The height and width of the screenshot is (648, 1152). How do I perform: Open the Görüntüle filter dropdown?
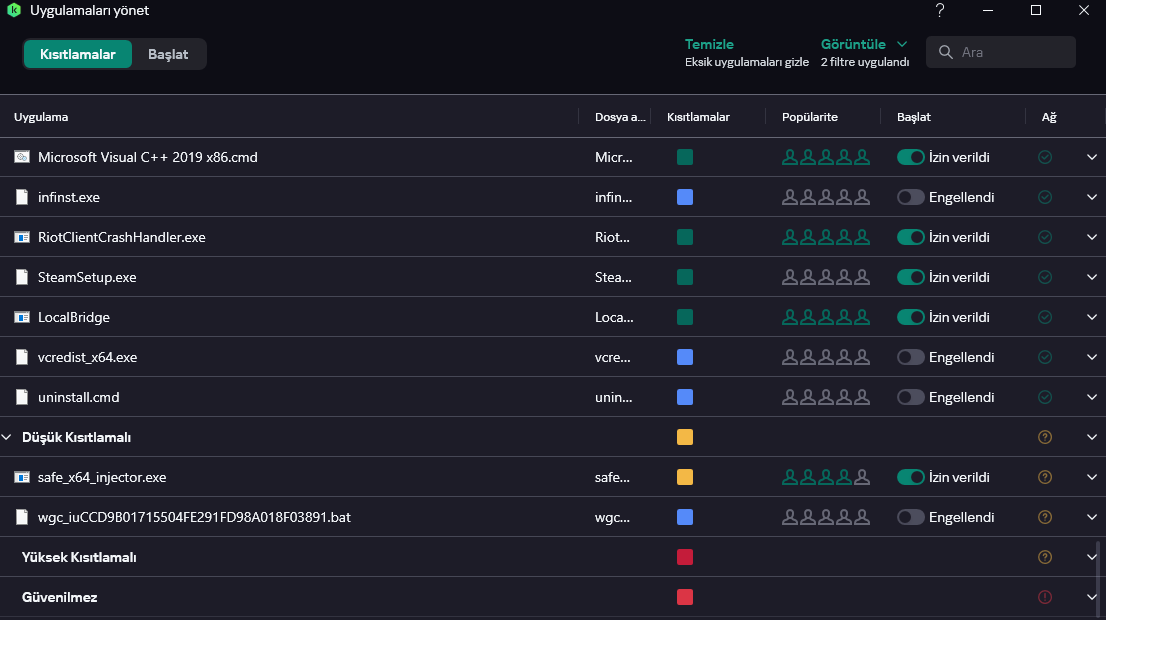tap(865, 45)
